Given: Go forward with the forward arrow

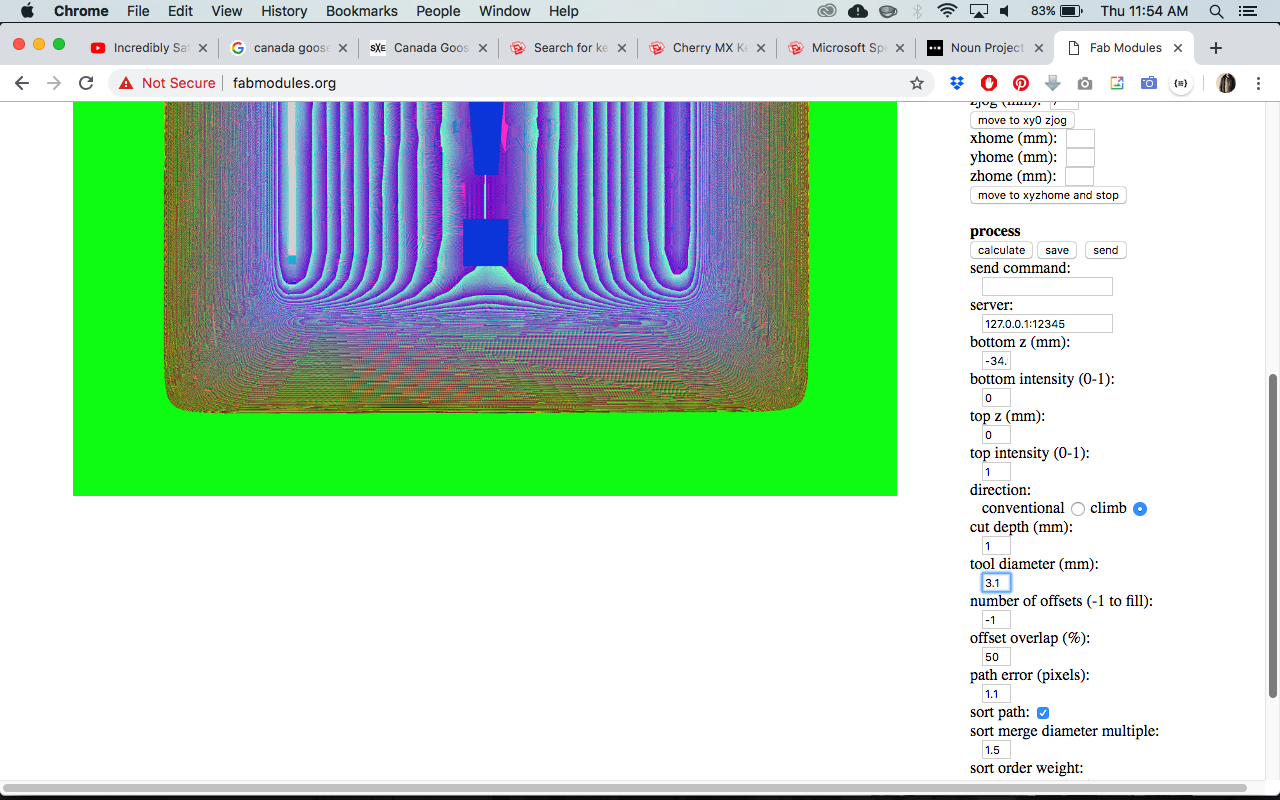Looking at the screenshot, I should pos(54,83).
